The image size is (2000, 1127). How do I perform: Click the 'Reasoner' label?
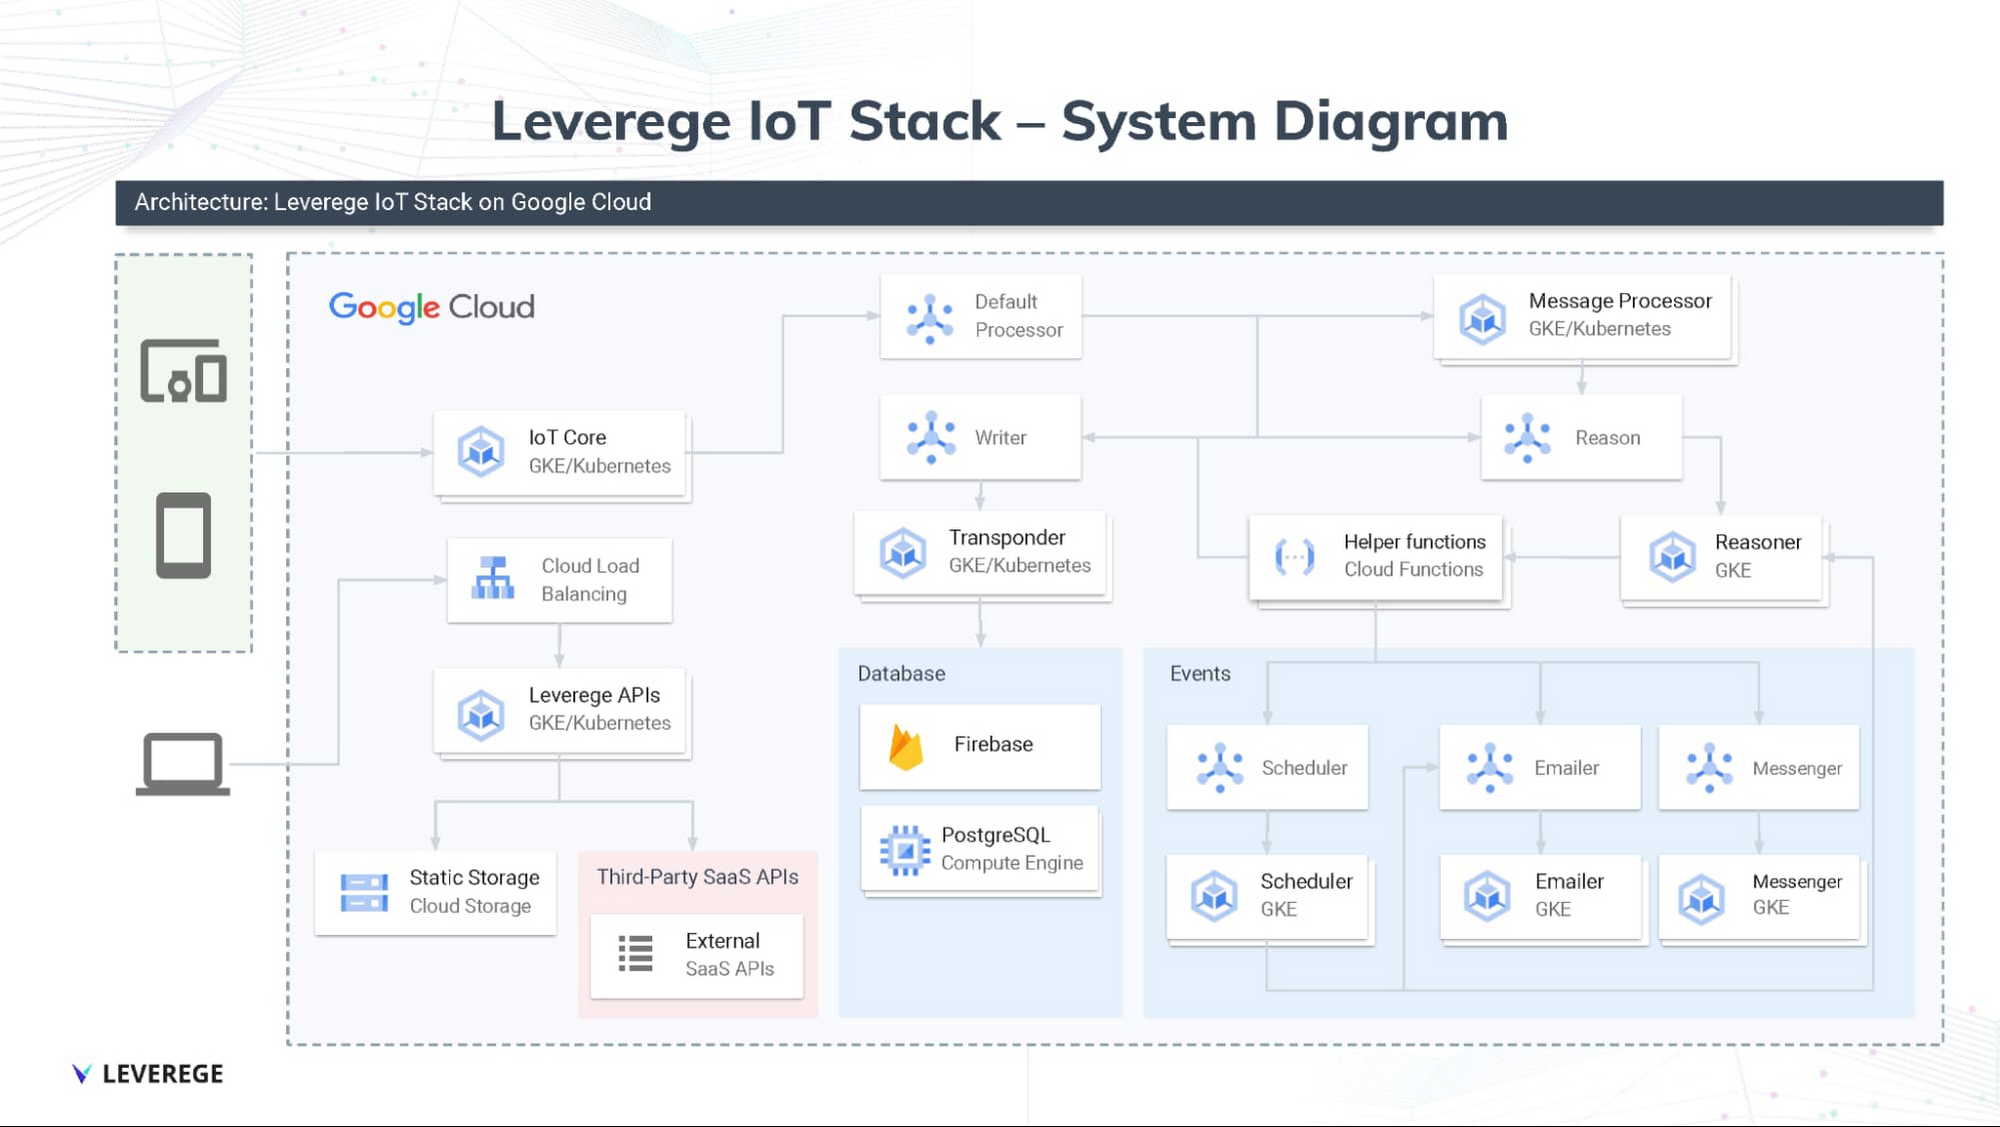1757,542
